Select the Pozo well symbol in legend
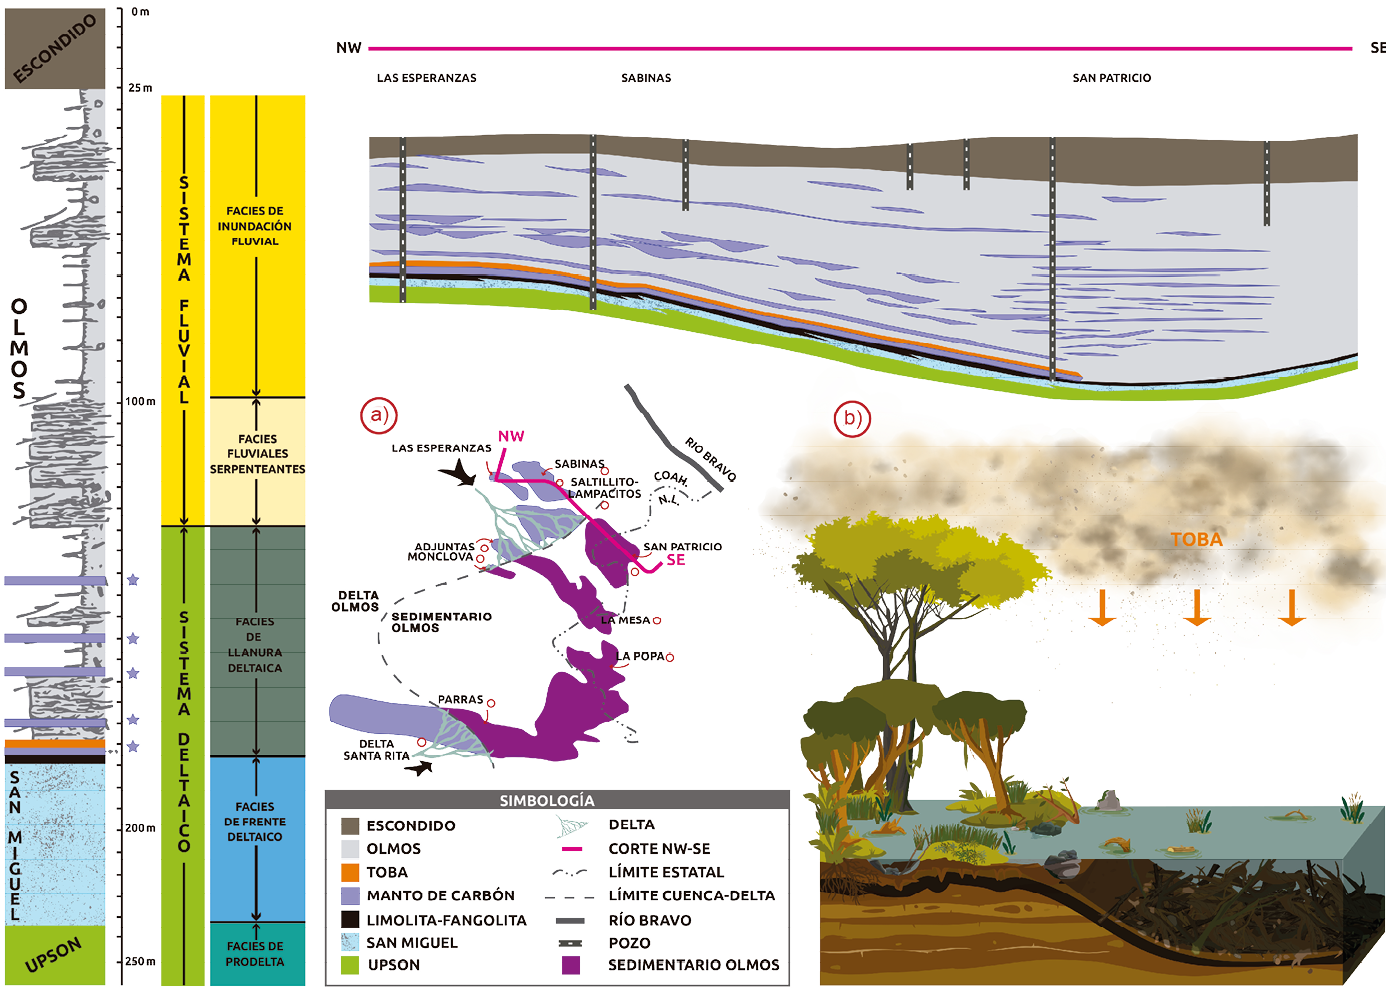Image resolution: width=1386 pixels, height=992 pixels. [x=570, y=943]
